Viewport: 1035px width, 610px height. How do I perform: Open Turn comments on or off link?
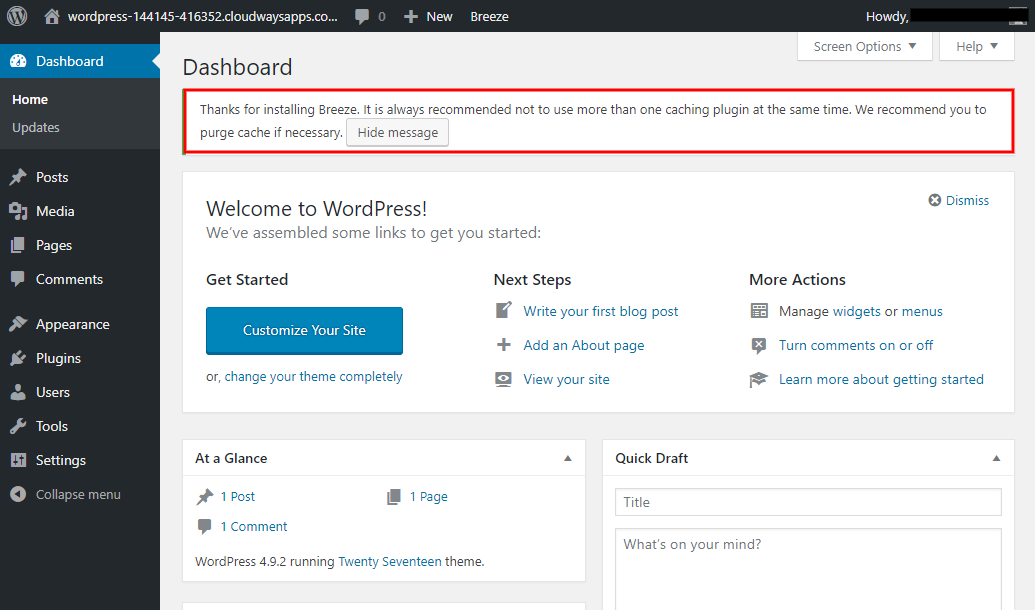855,345
